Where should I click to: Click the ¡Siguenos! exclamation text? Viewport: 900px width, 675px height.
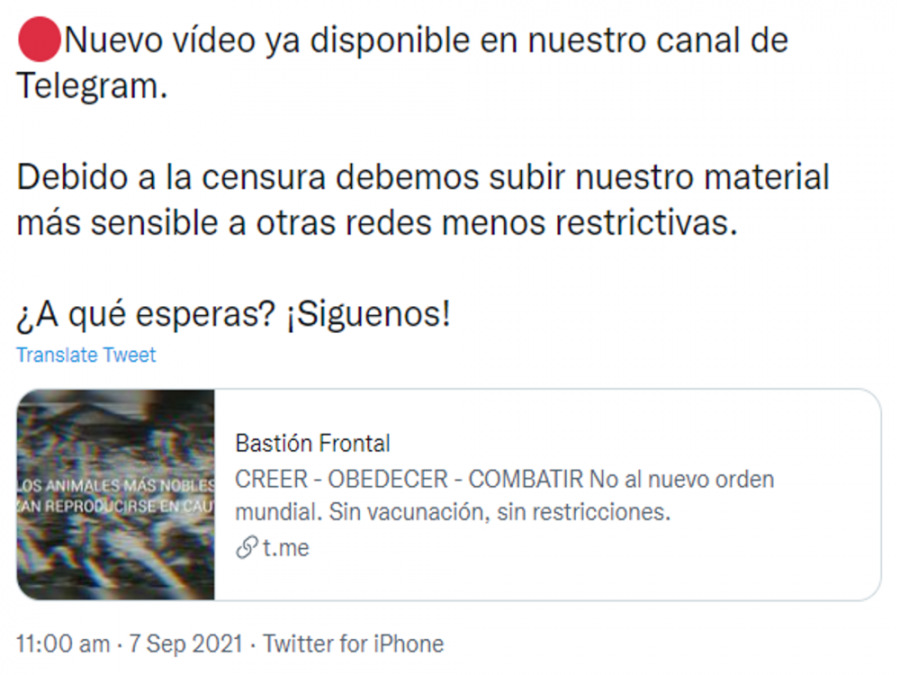(x=368, y=314)
